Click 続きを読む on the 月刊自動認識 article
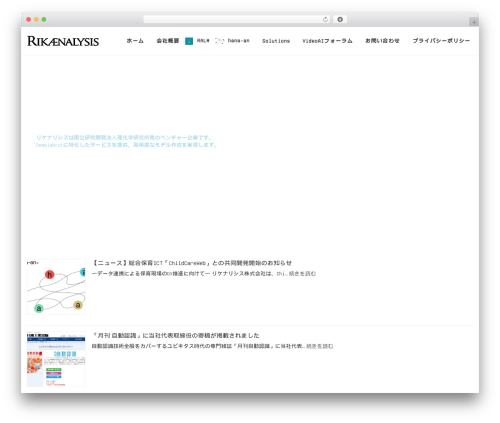500x423 pixels. point(319,346)
